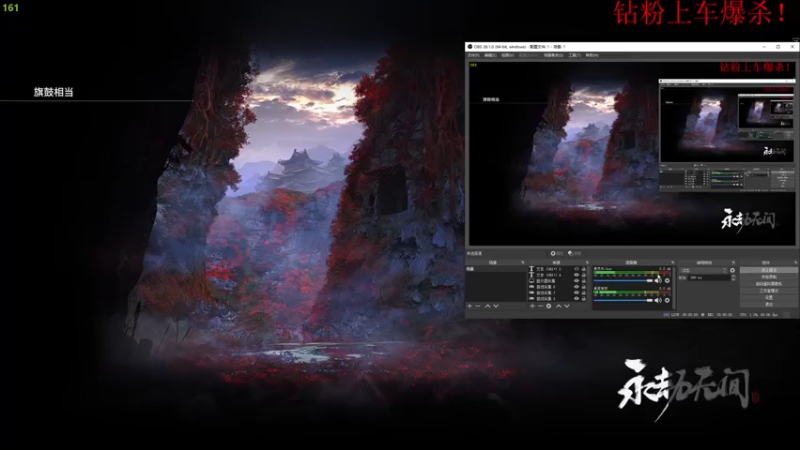
Task: Open 工具(T) menu in OBS
Action: coord(574,55)
